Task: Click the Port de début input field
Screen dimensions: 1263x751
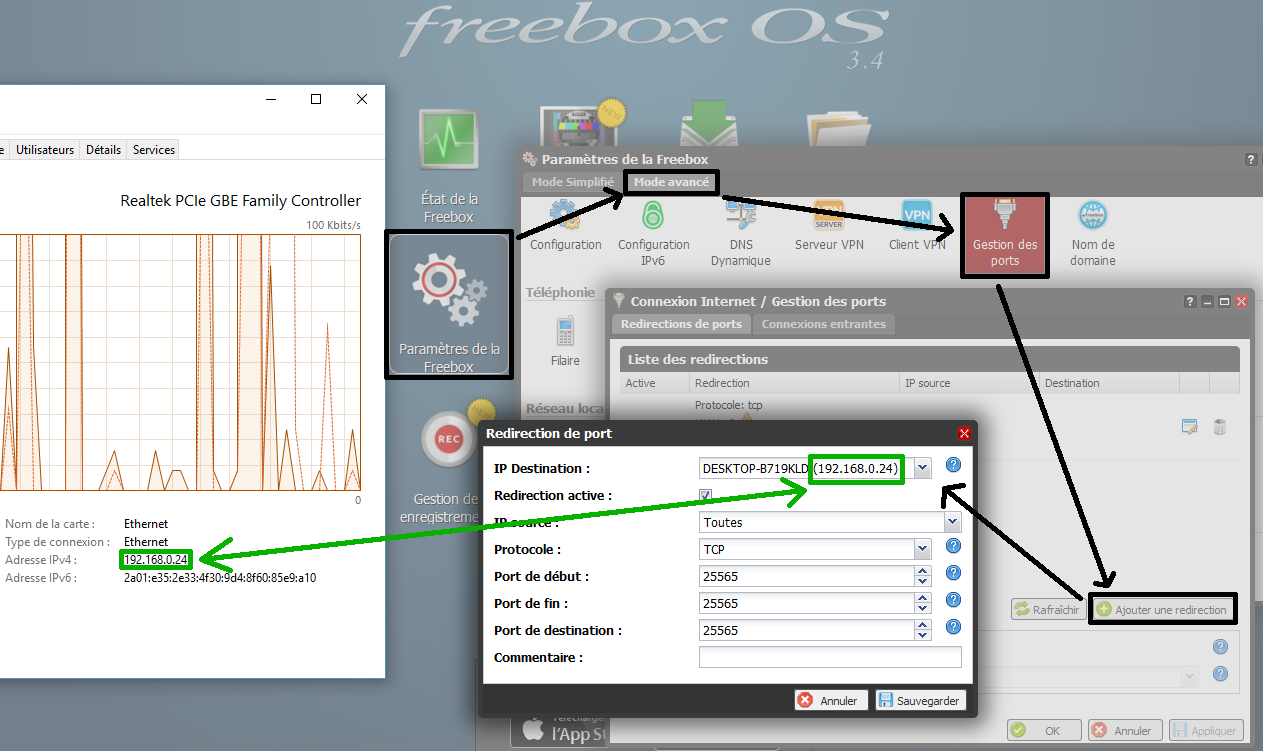Action: [x=807, y=576]
